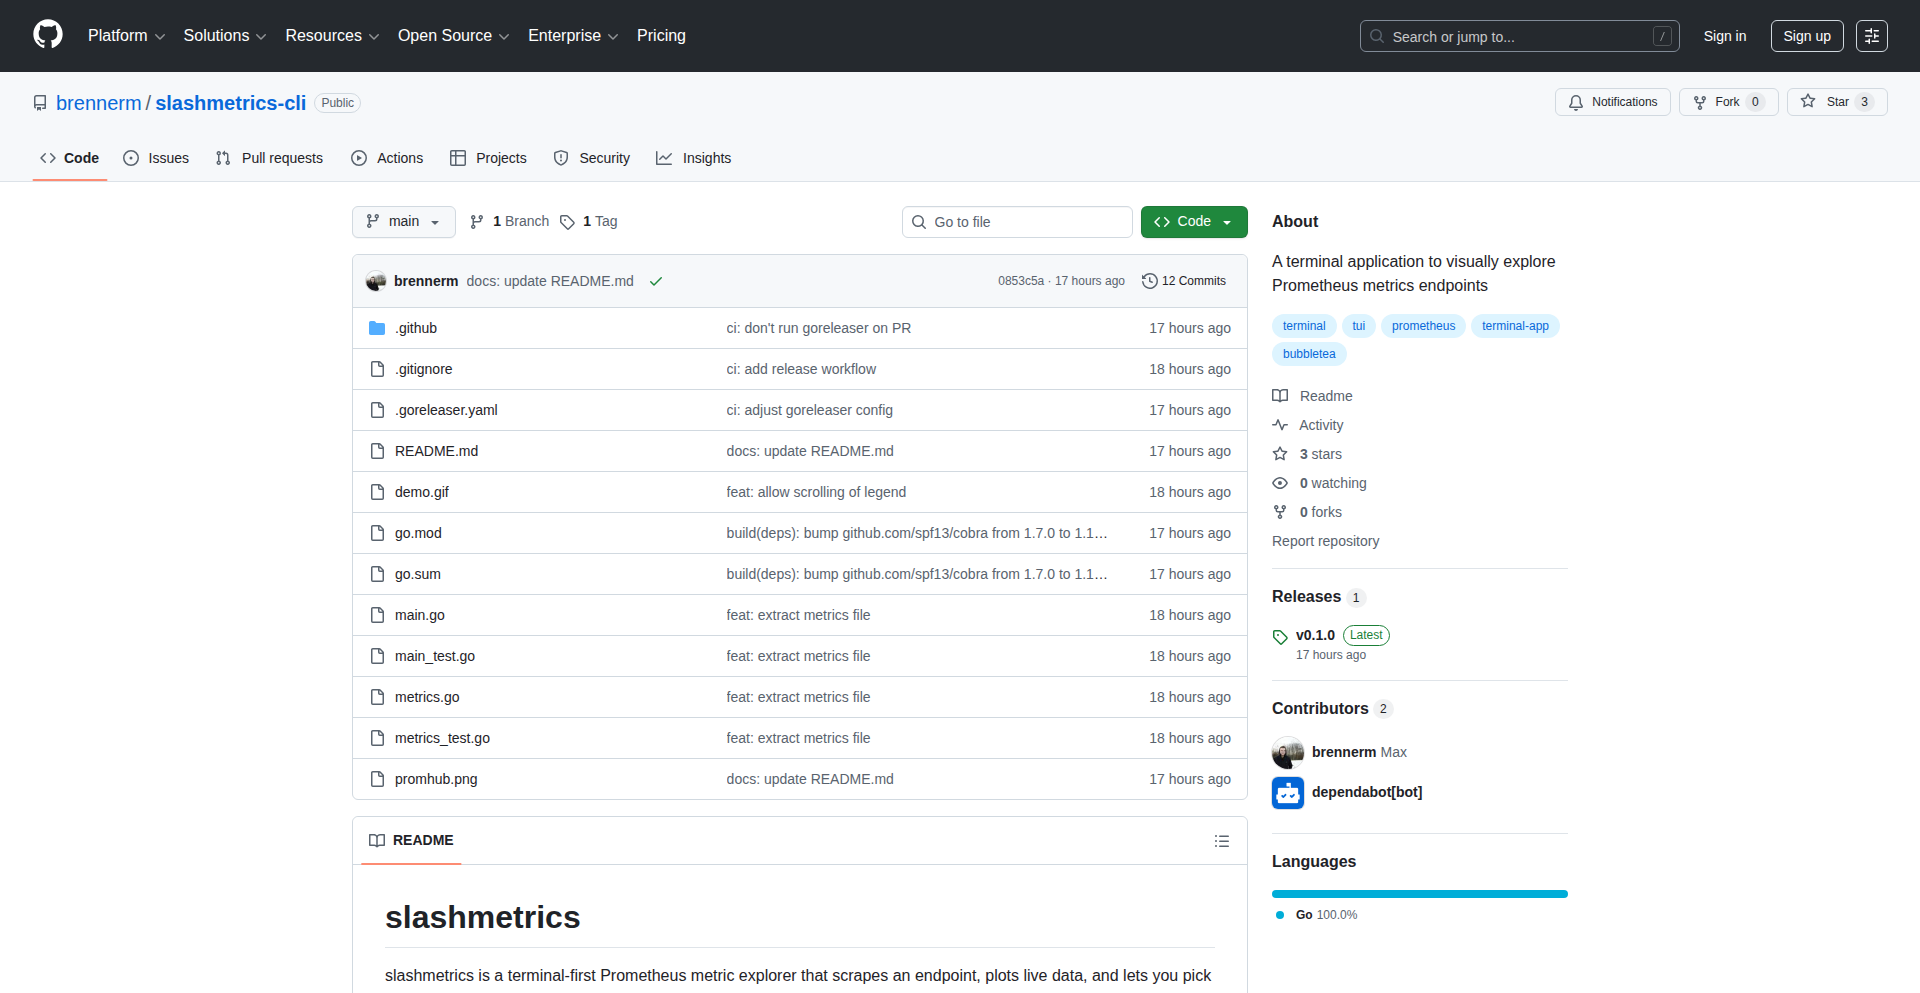Viewport: 1920px width, 993px height.
Task: Click the commit history clock icon
Action: click(x=1148, y=281)
